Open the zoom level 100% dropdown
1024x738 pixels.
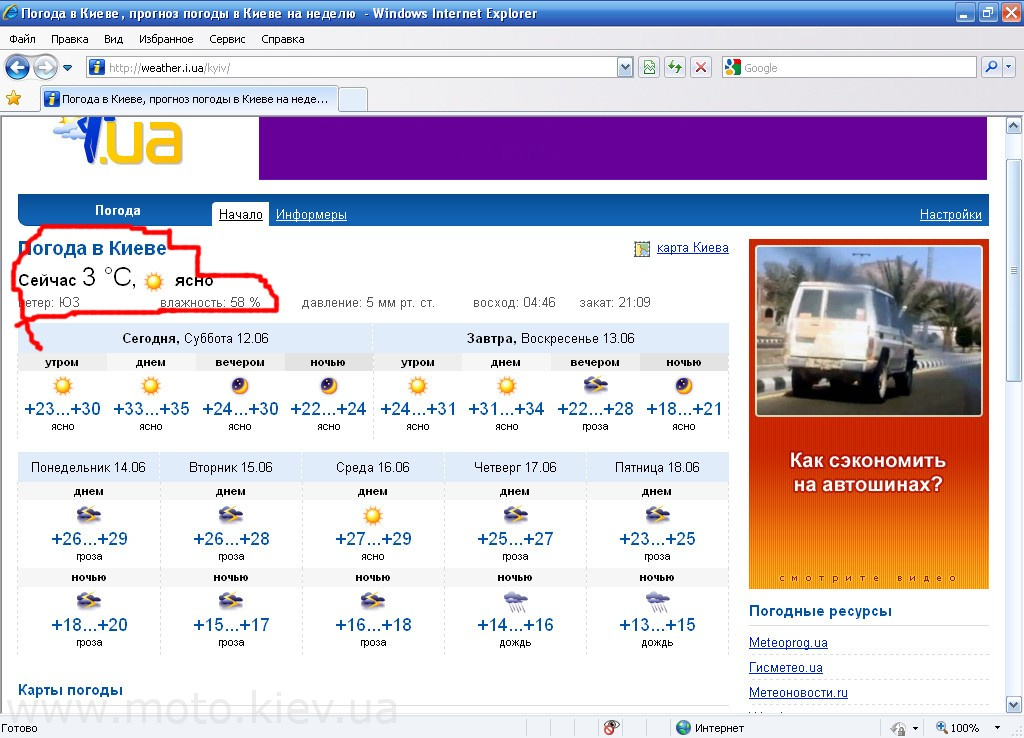pyautogui.click(x=997, y=728)
